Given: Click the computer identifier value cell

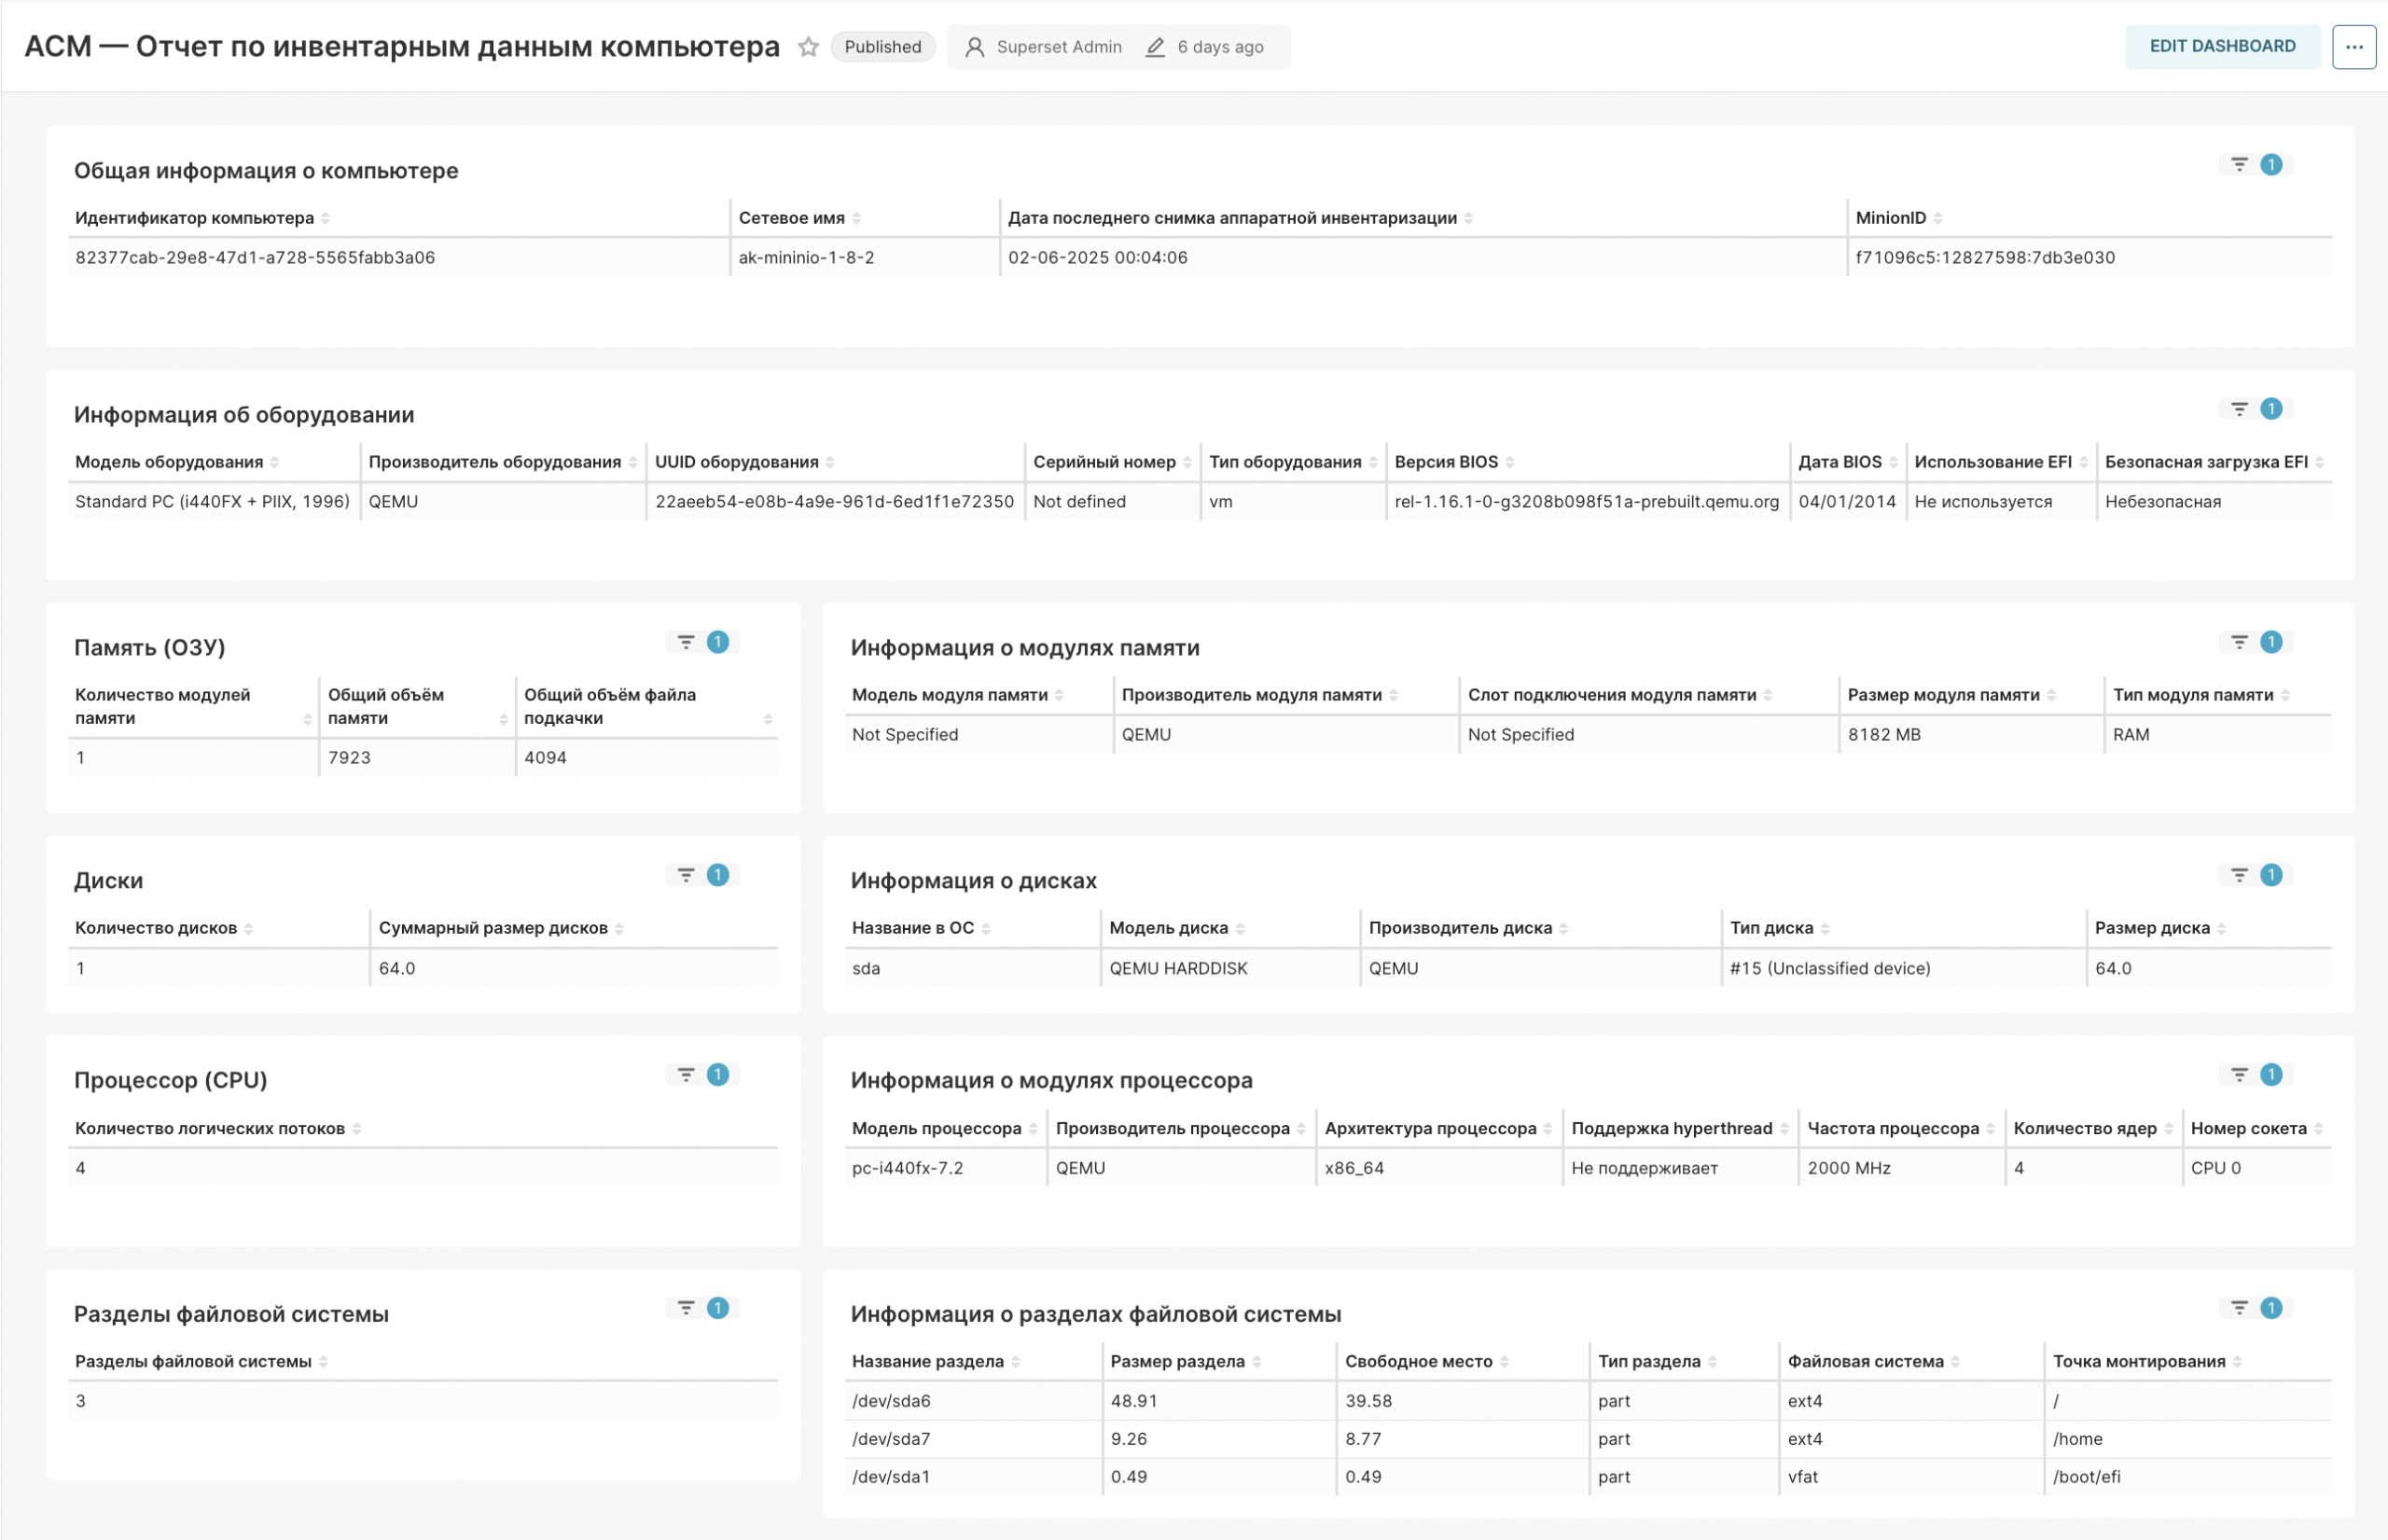Looking at the screenshot, I should click(x=255, y=258).
